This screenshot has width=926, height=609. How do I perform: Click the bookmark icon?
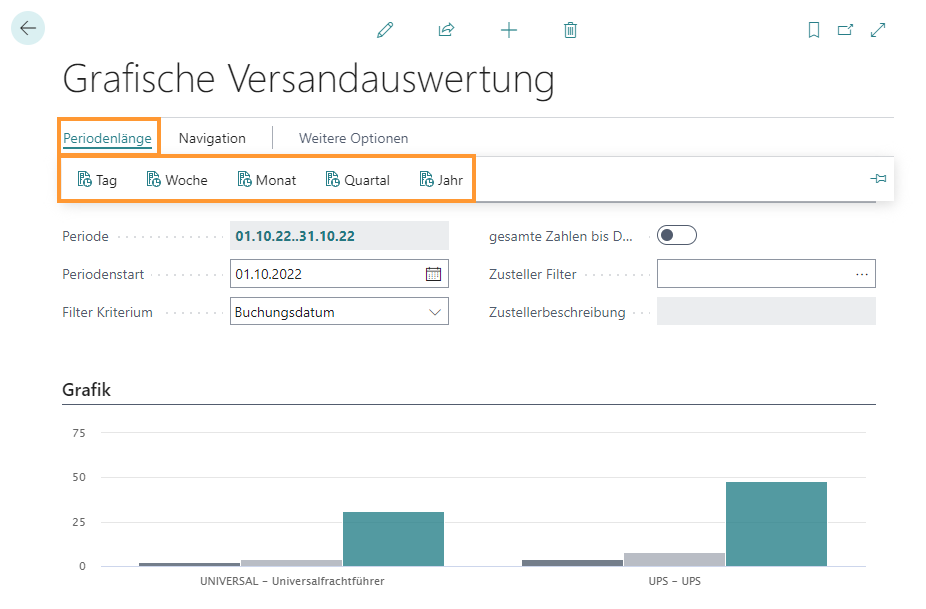(x=814, y=30)
